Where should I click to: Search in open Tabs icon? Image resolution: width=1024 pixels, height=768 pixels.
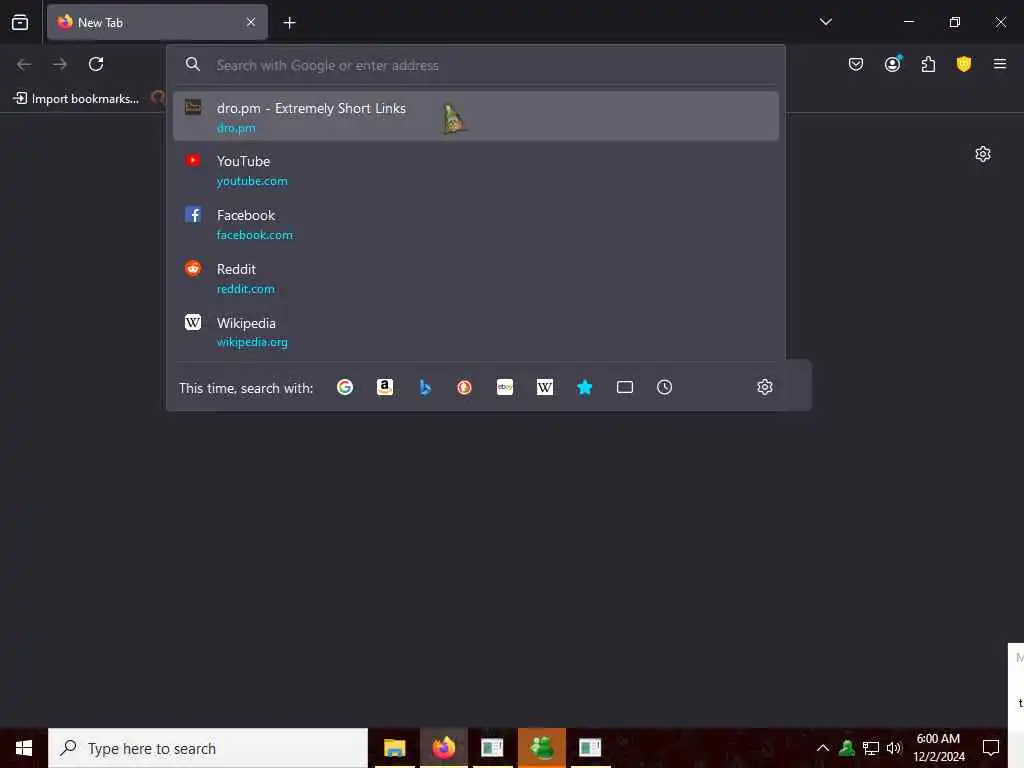625,387
